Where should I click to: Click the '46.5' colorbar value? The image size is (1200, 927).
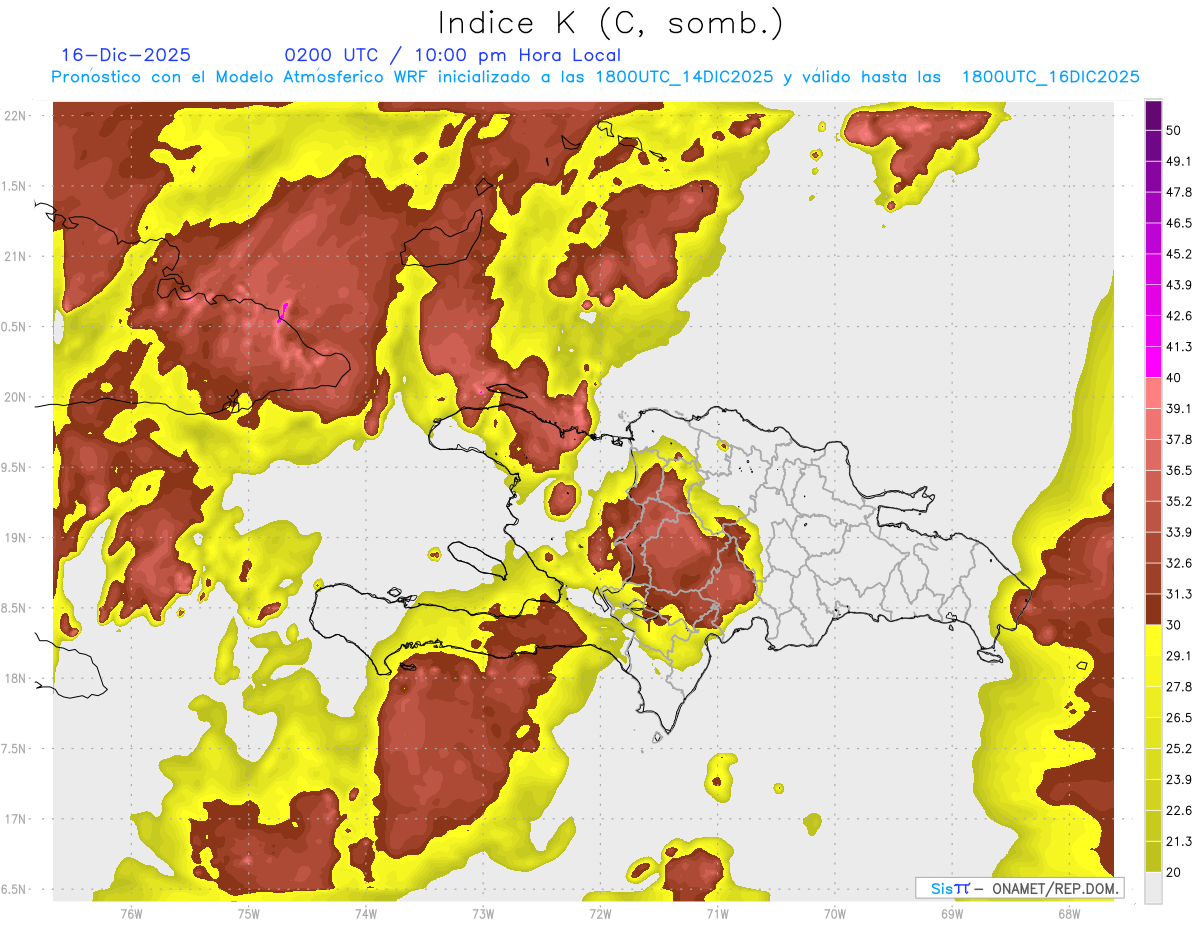tap(1178, 223)
